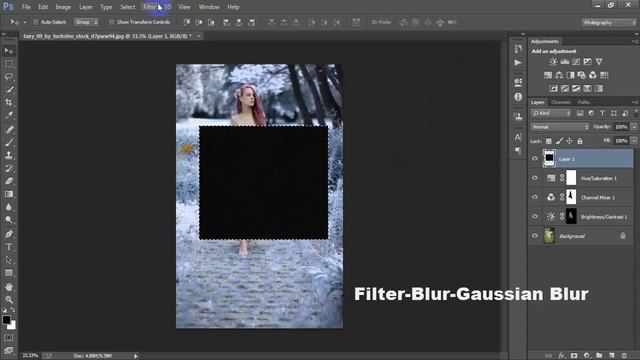This screenshot has width=640, height=360.
Task: Open the Normal blend mode dropdown
Action: click(560, 127)
